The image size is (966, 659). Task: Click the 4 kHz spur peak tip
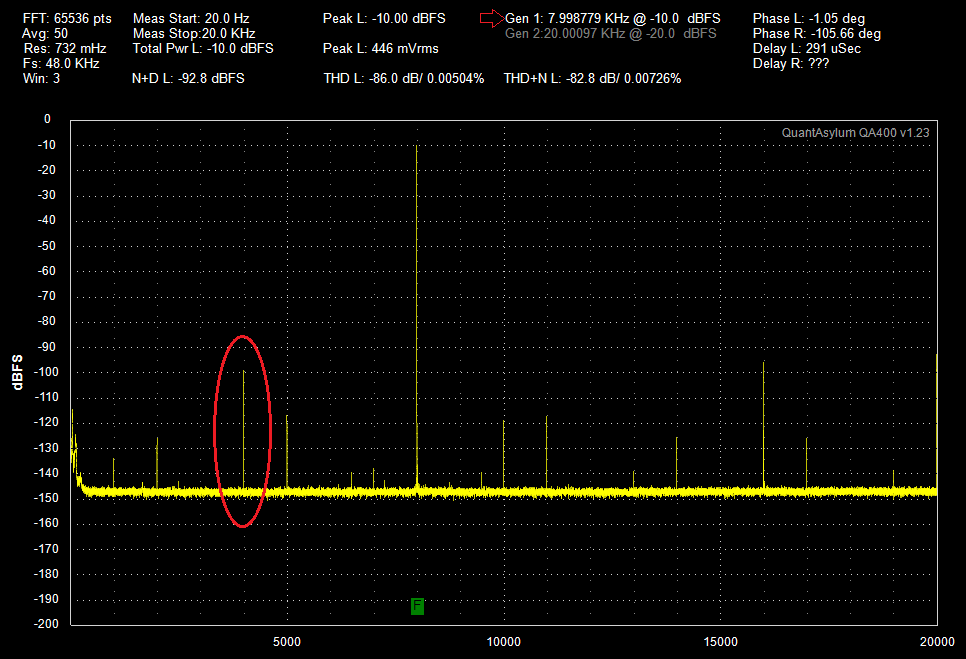click(243, 371)
